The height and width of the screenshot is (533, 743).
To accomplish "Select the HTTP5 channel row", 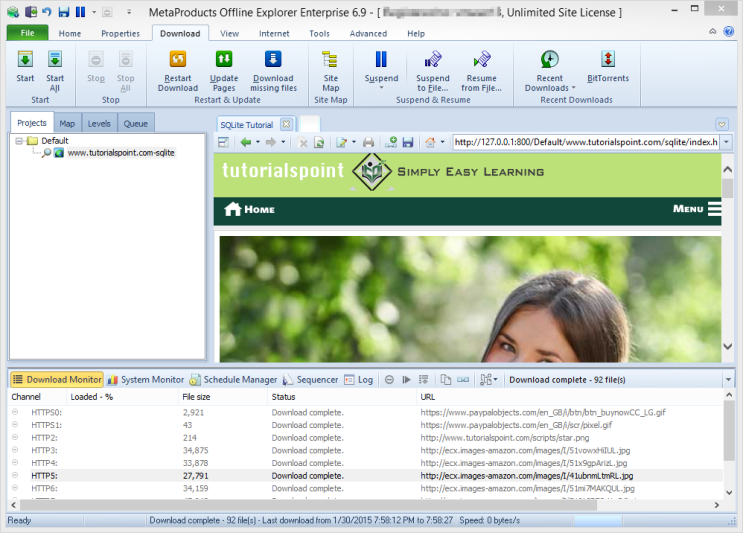I will coord(365,476).
